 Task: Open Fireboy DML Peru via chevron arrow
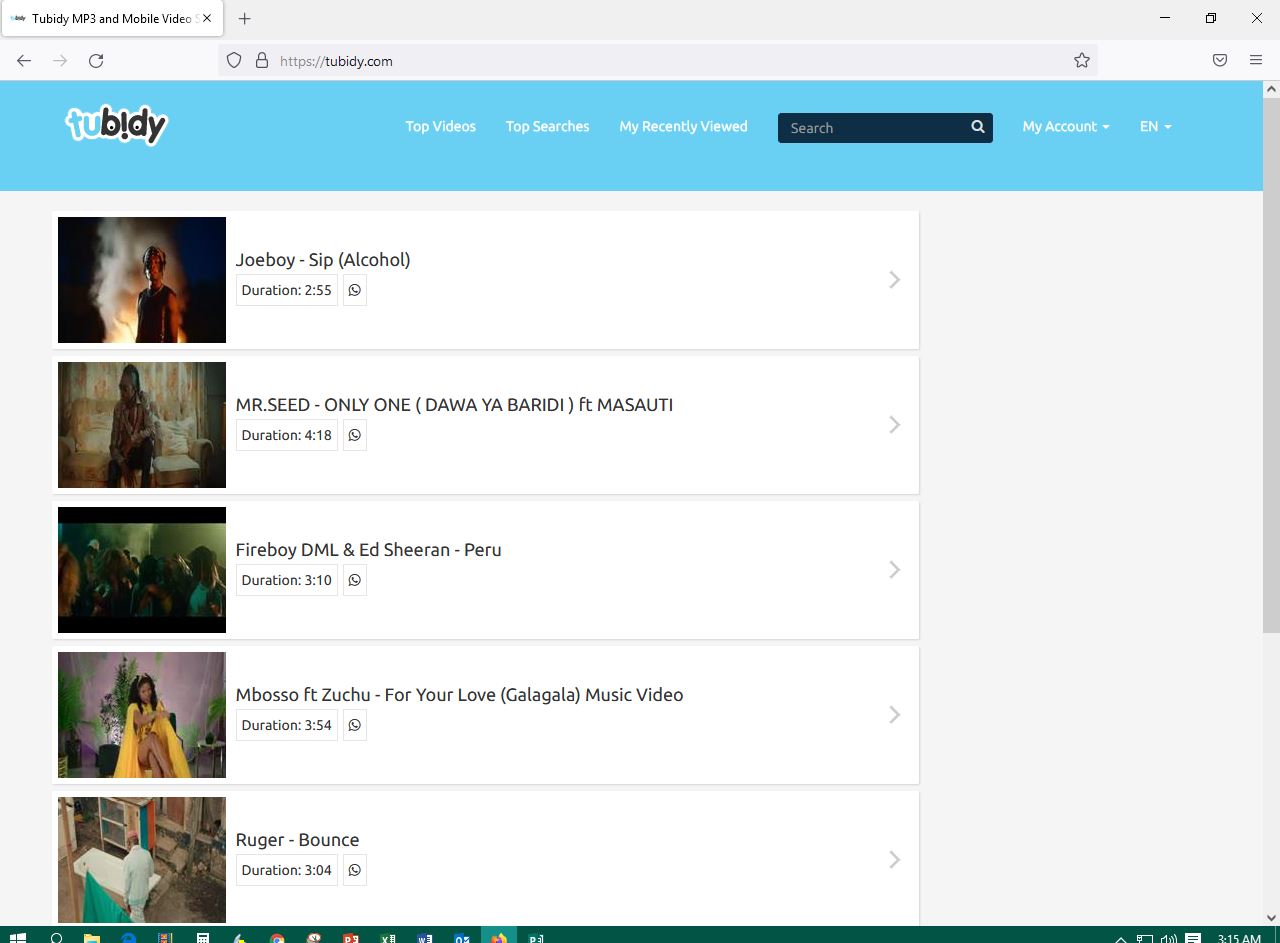895,570
